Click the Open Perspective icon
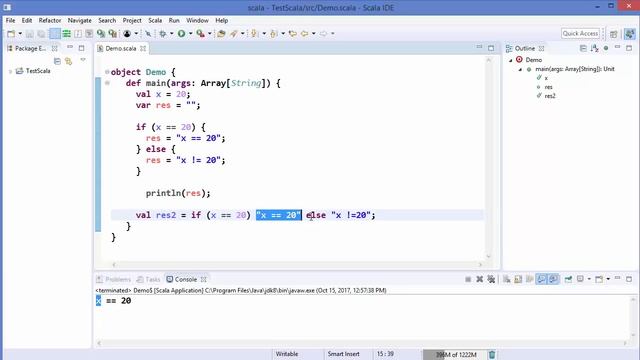Viewport: 640px width, 360px height. point(613,34)
